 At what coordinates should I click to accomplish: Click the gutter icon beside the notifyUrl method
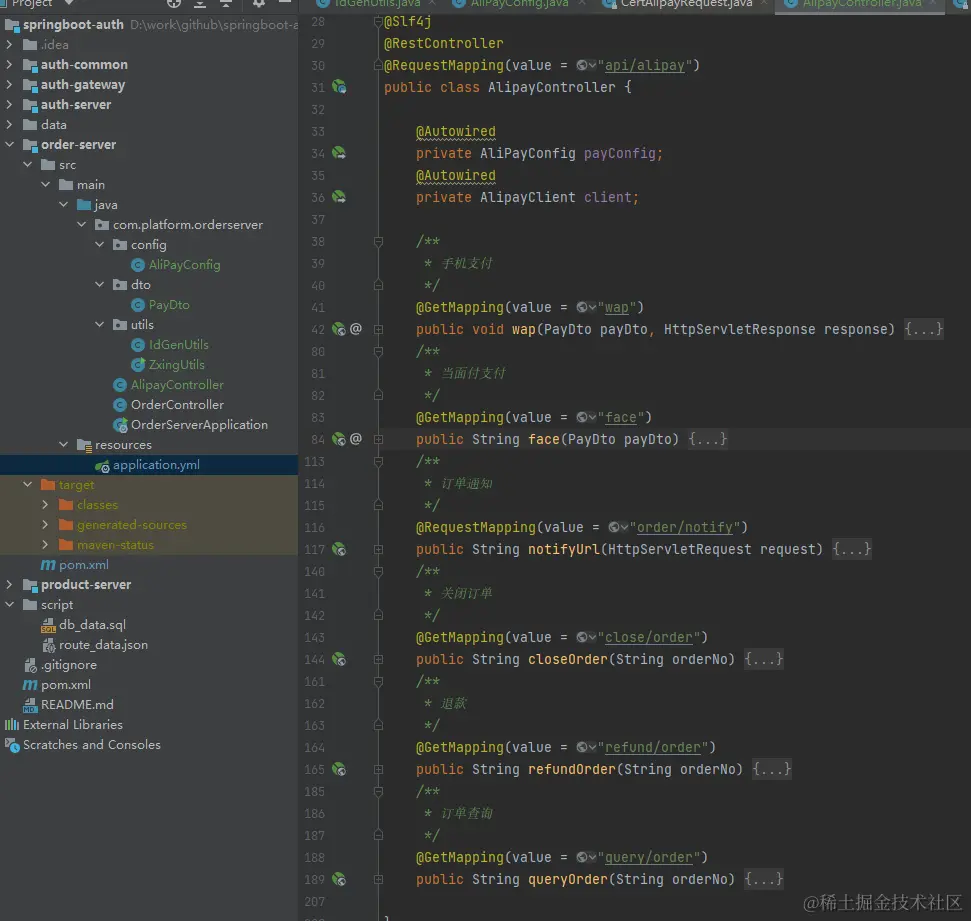339,549
